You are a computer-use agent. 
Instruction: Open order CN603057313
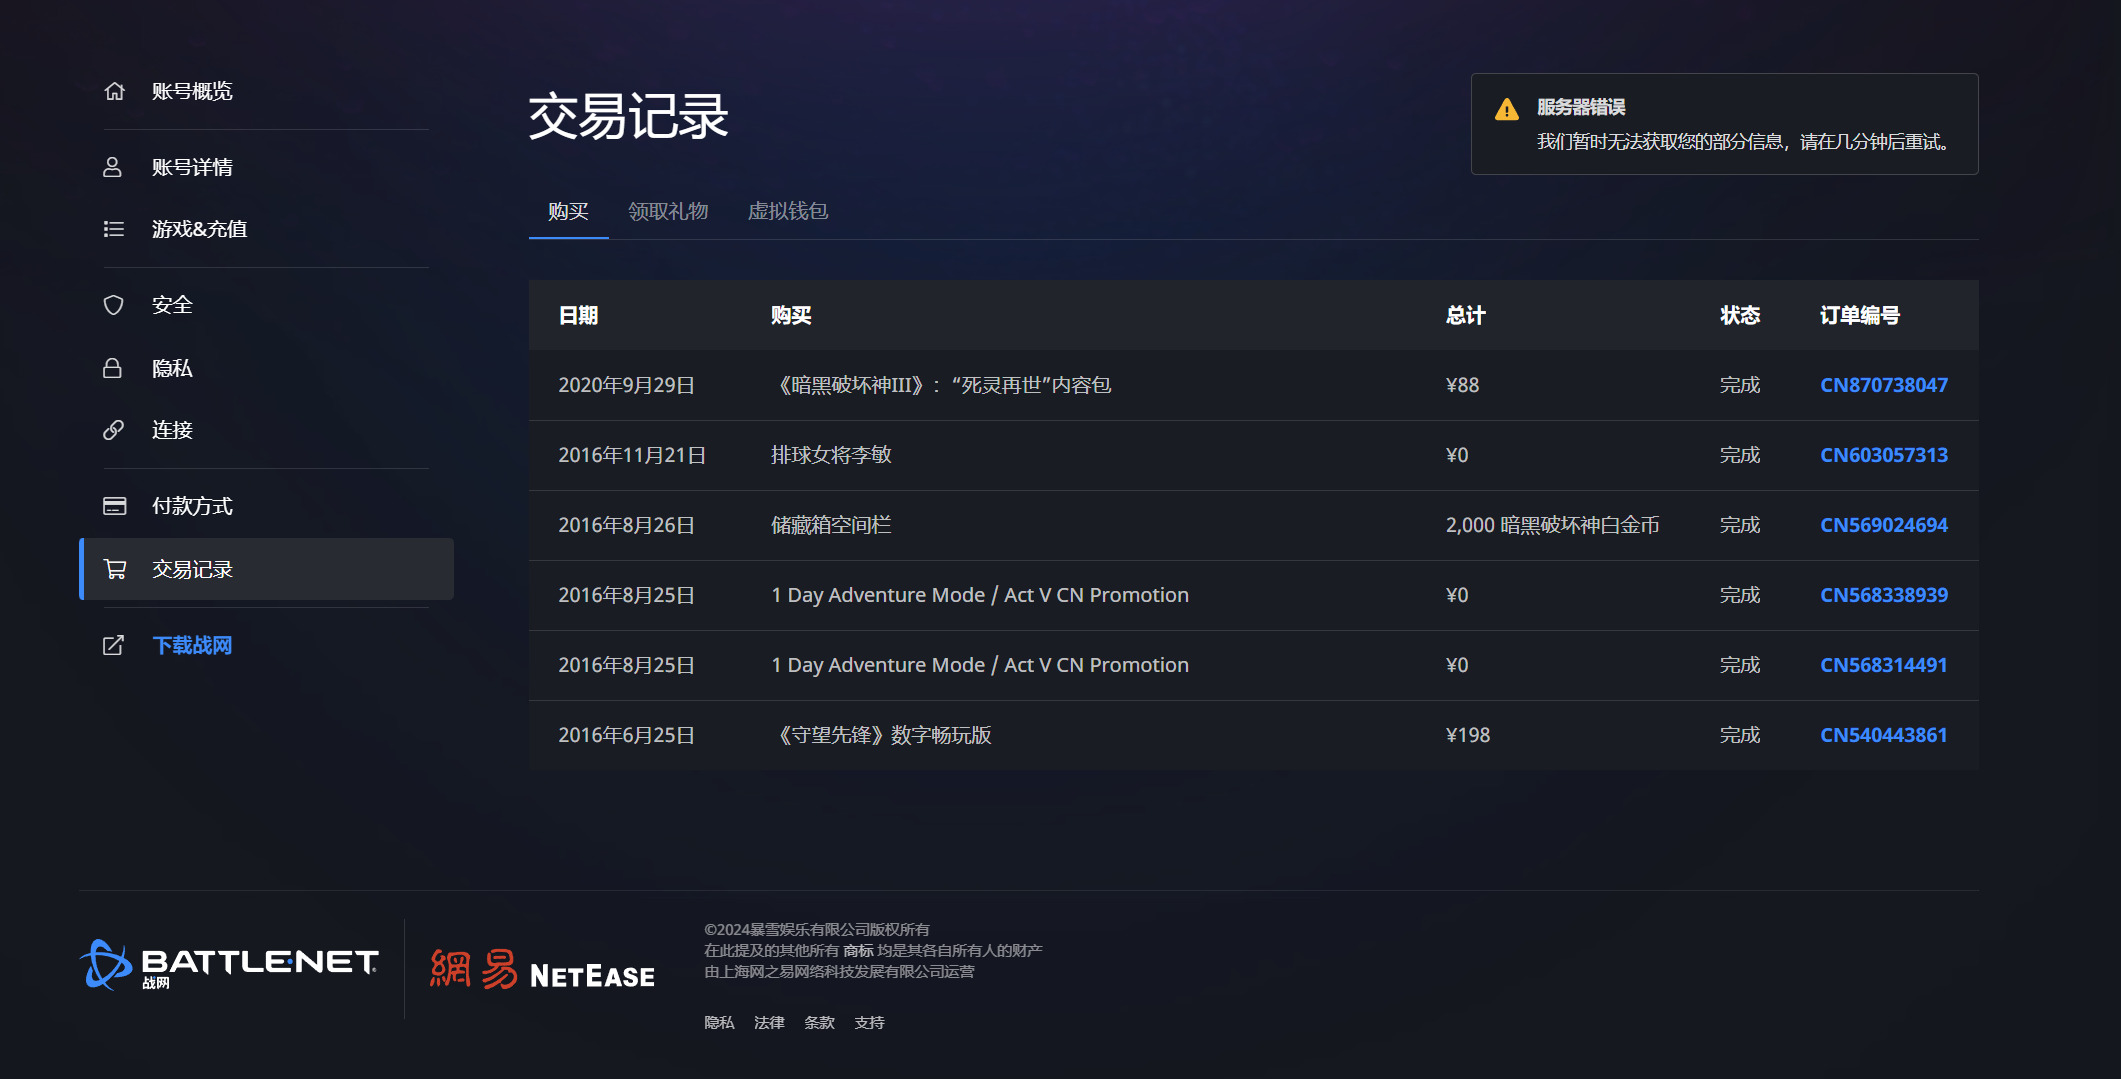coord(1884,455)
